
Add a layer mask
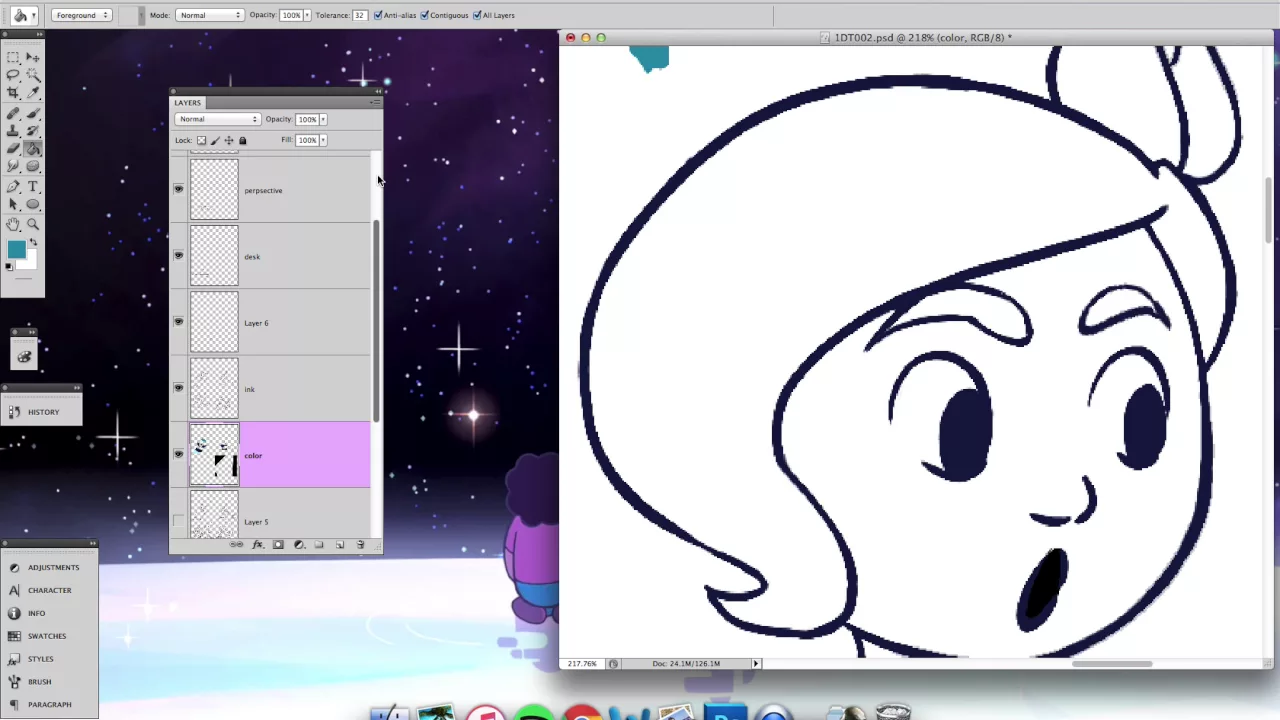tap(278, 544)
